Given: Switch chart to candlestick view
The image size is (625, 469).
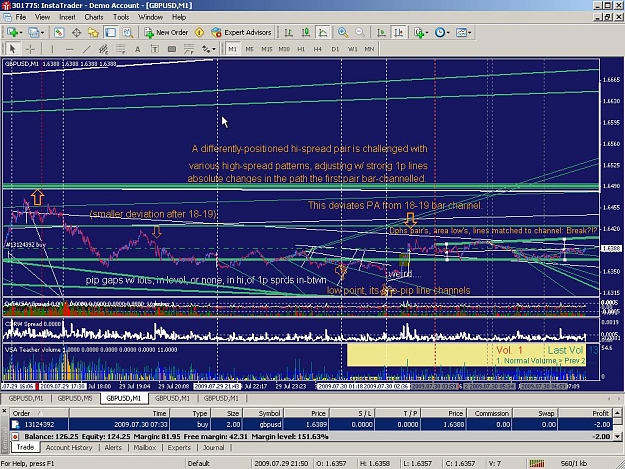Looking at the screenshot, I should (306, 32).
